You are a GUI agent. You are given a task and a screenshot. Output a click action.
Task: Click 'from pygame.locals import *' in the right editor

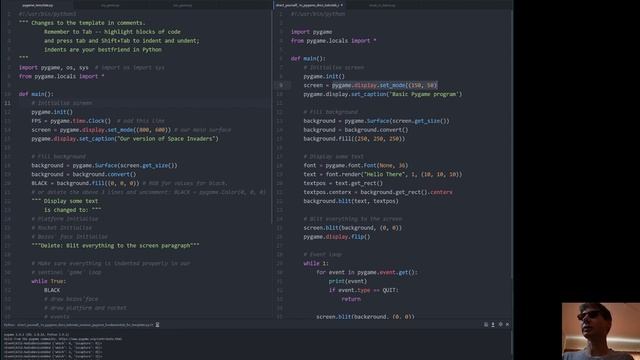333,41
